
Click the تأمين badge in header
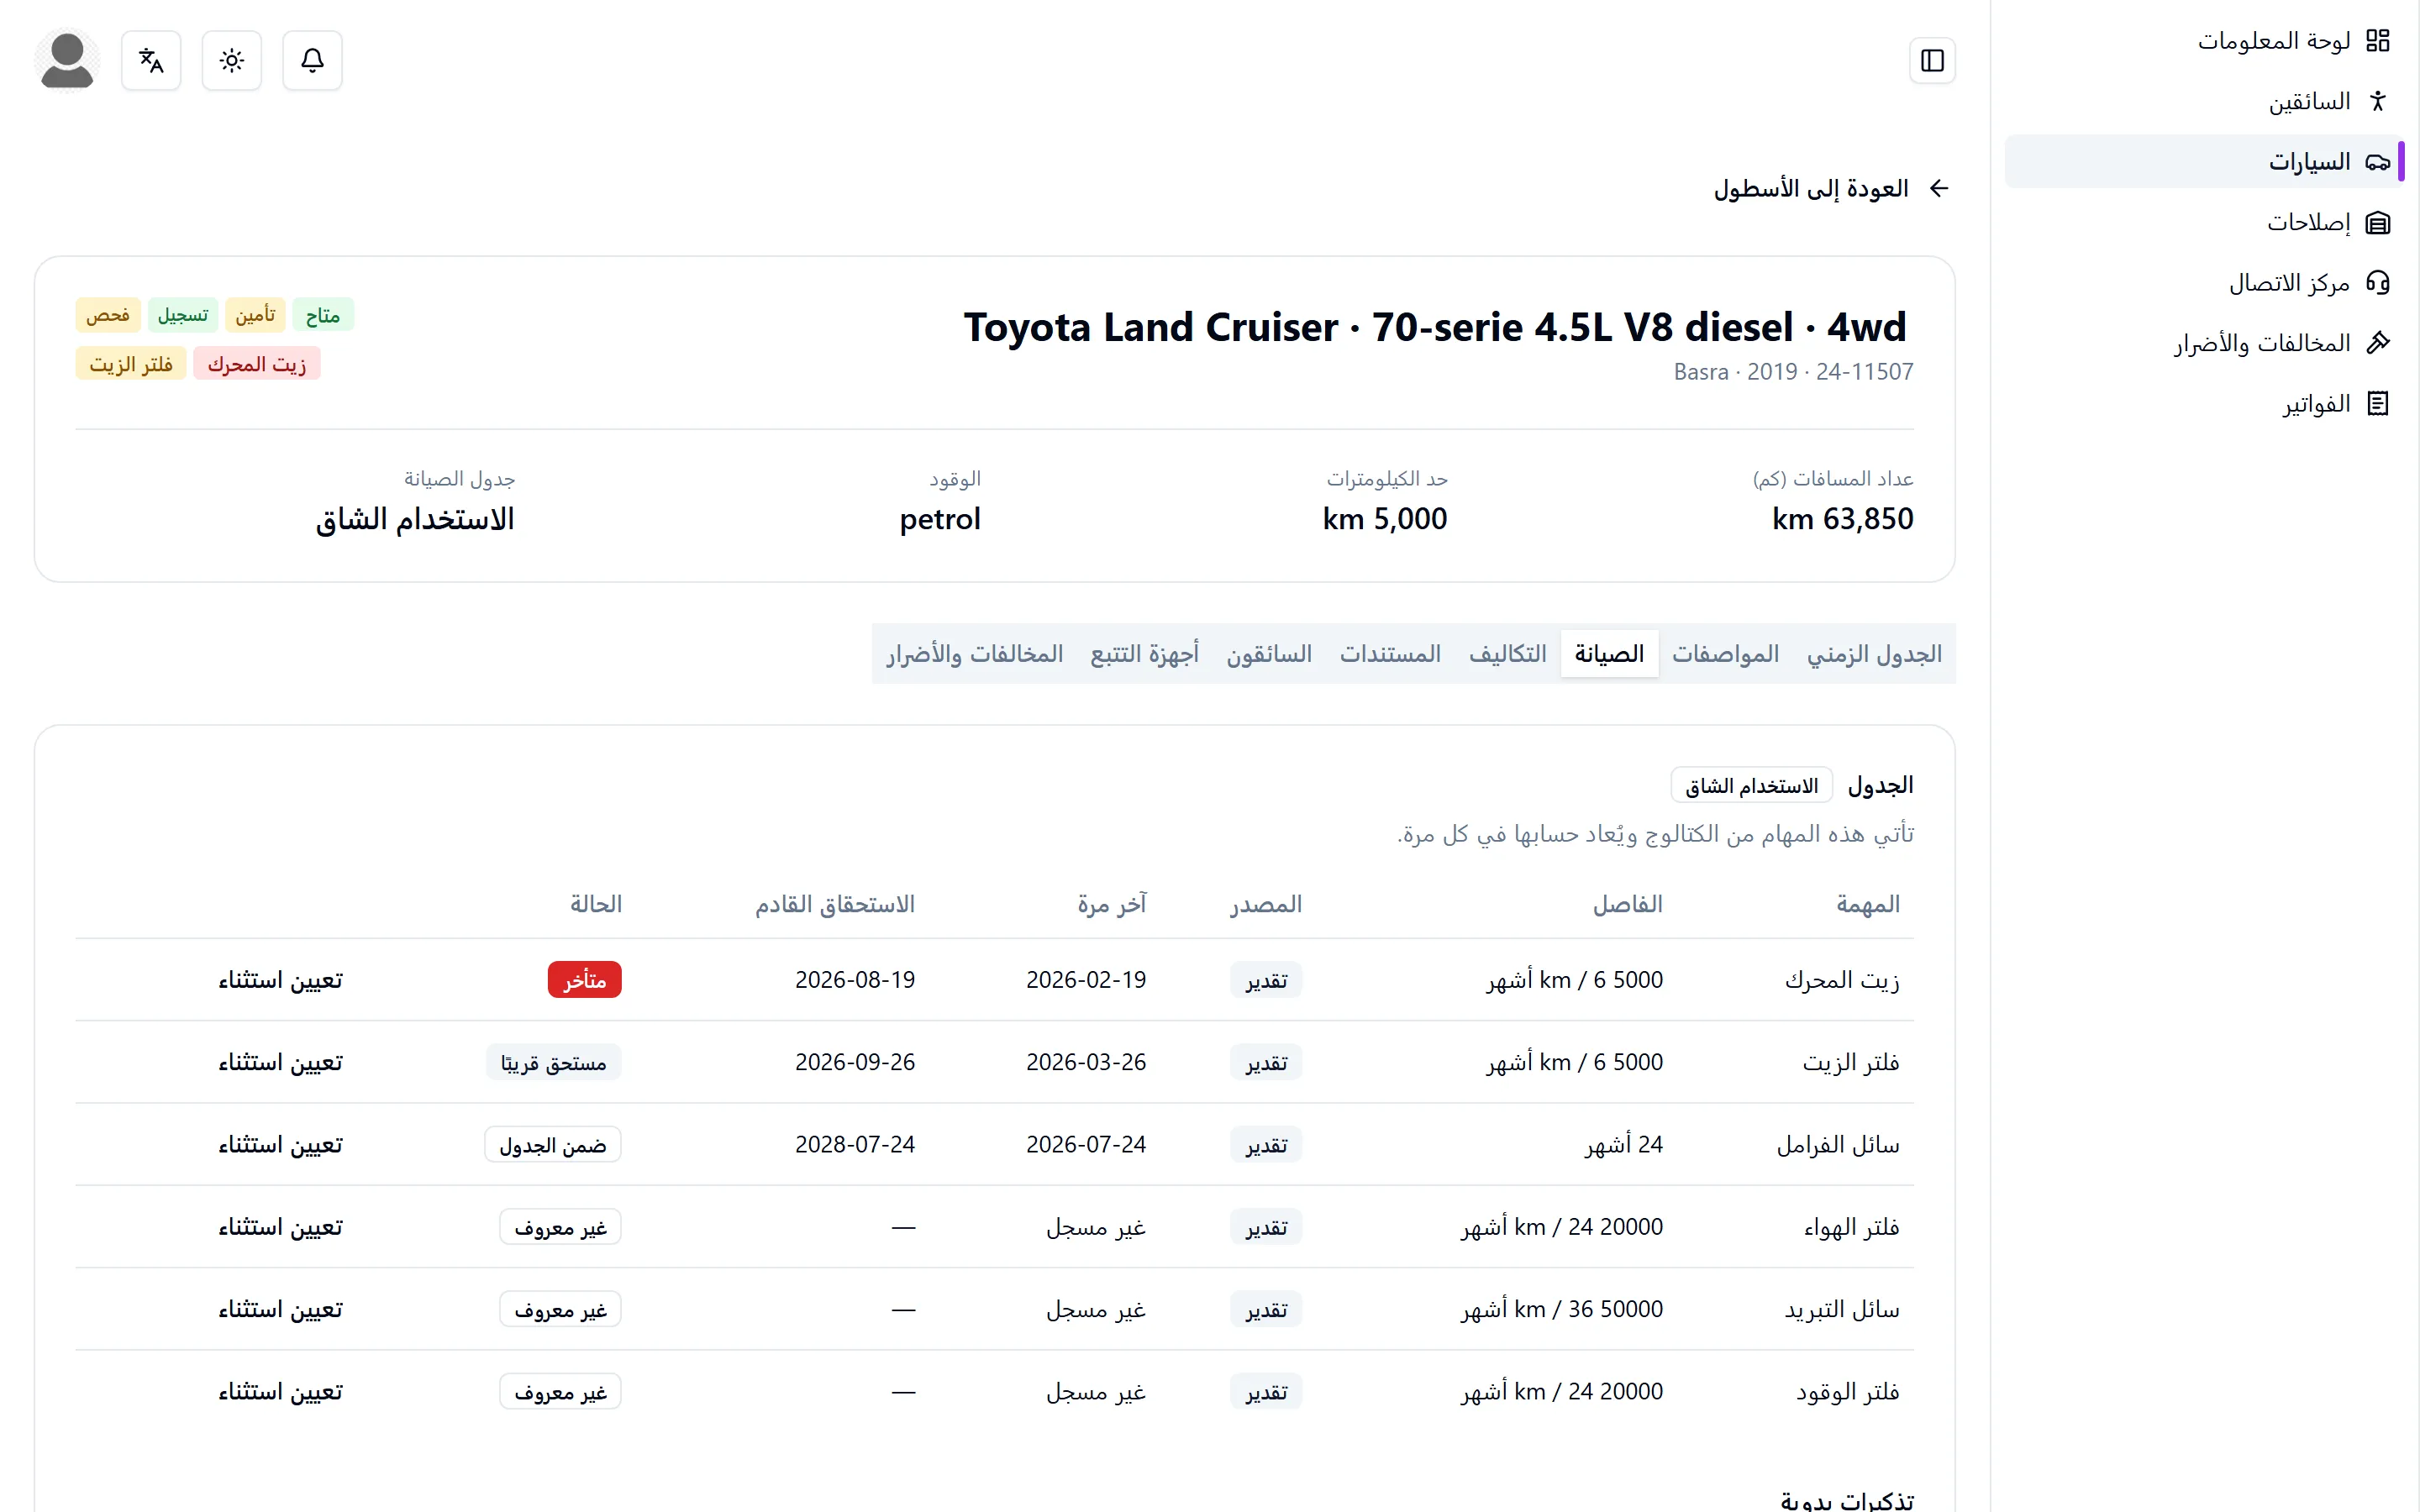pos(255,315)
